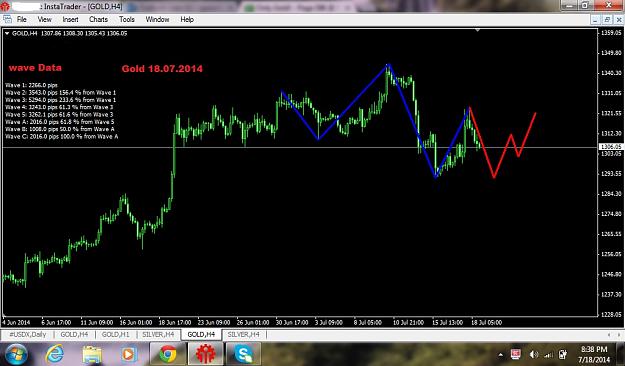
Task: Click the chart system menu icon beside File
Action: (7, 19)
